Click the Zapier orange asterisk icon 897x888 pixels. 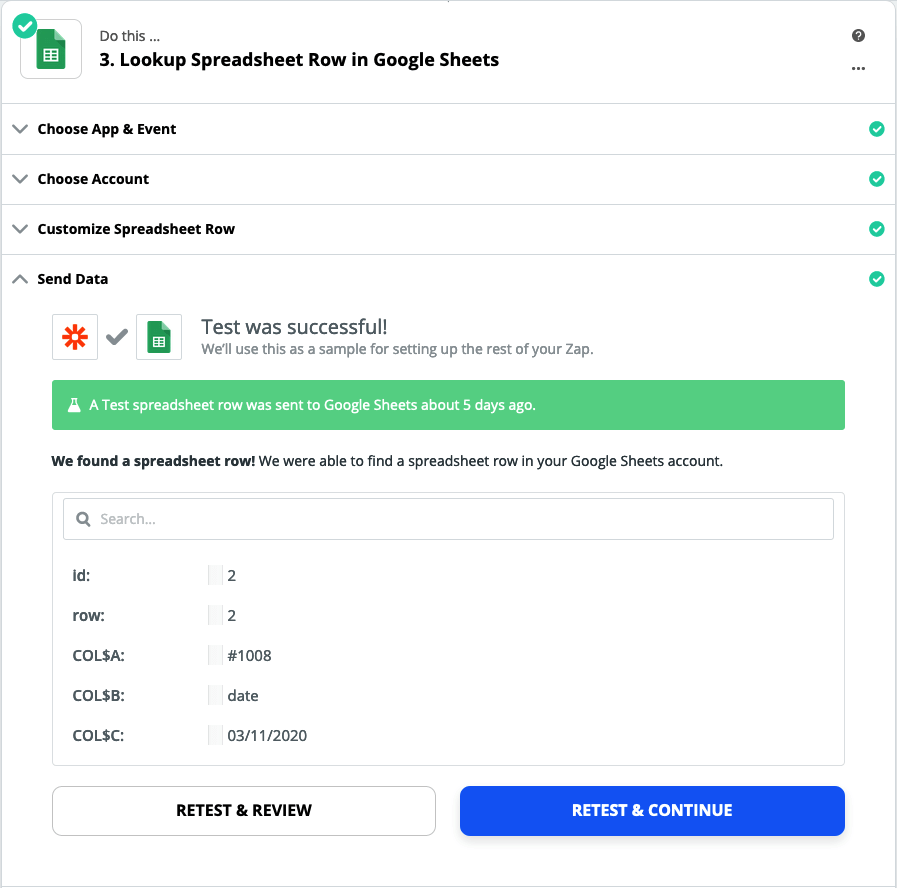tap(75, 337)
